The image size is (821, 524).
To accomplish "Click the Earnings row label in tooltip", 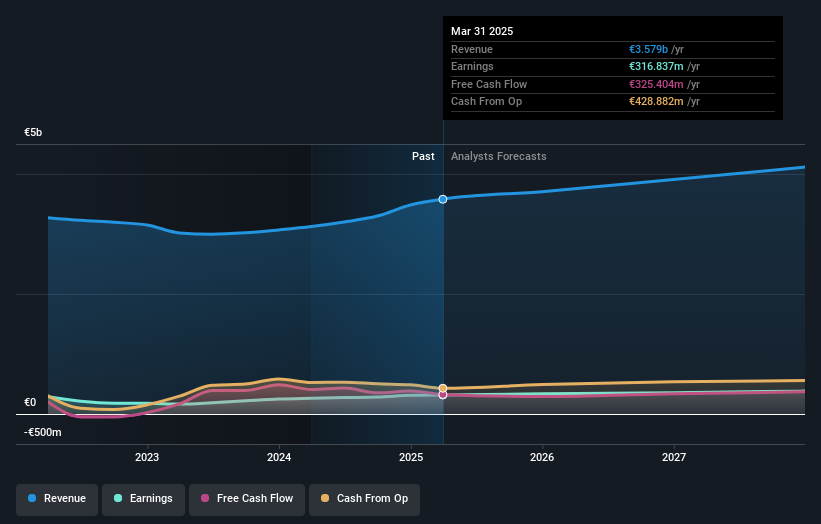I will point(472,66).
